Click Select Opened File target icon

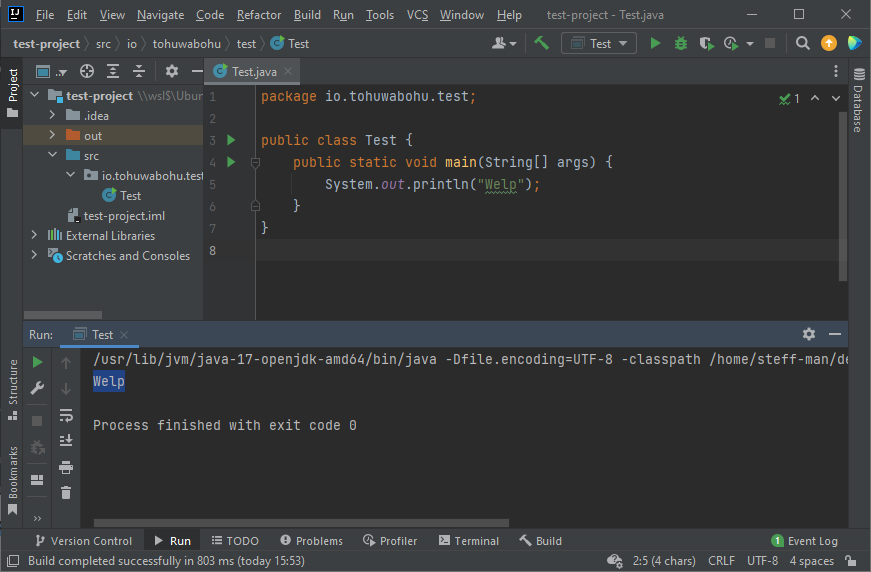pyautogui.click(x=87, y=71)
